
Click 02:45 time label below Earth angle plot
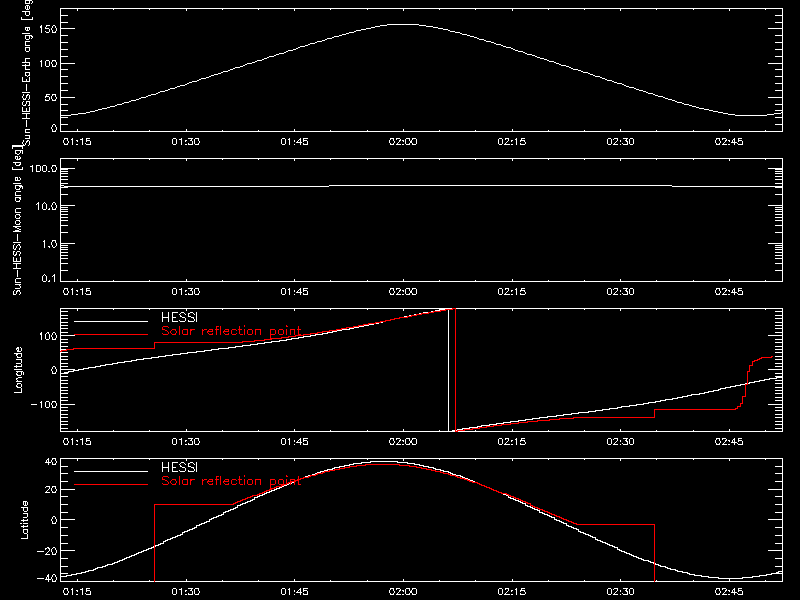729,141
